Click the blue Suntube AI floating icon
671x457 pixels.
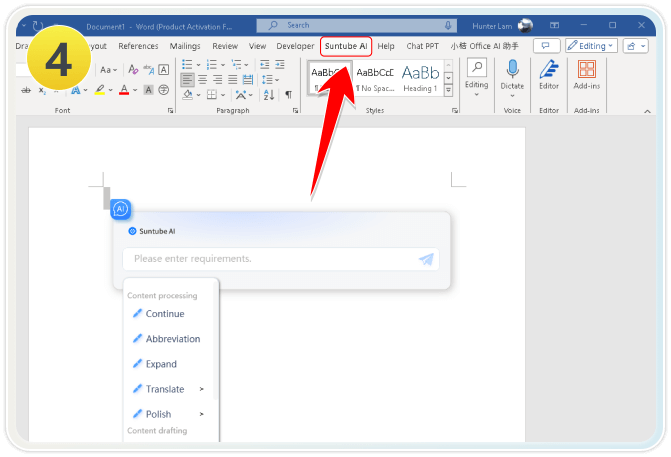tap(120, 209)
